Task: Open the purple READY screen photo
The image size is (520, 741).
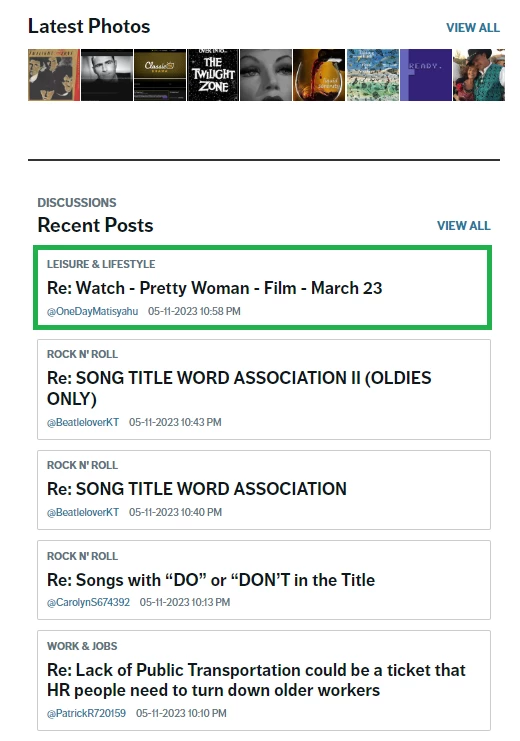Action: 425,75
